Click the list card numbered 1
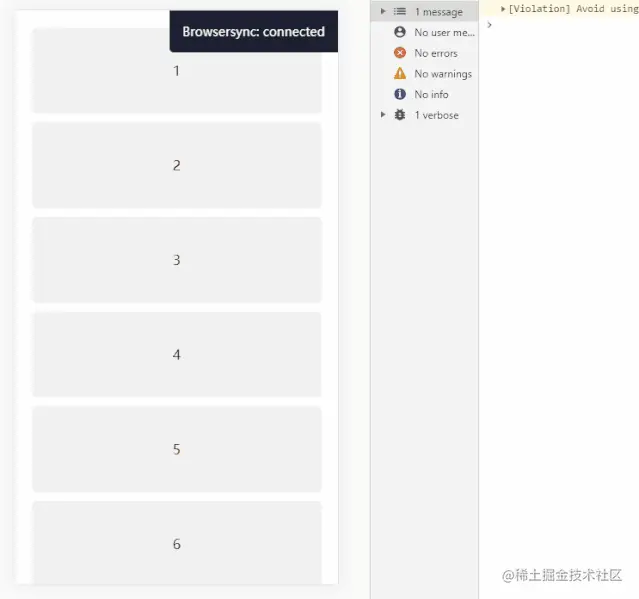639x599 pixels. pos(176,70)
